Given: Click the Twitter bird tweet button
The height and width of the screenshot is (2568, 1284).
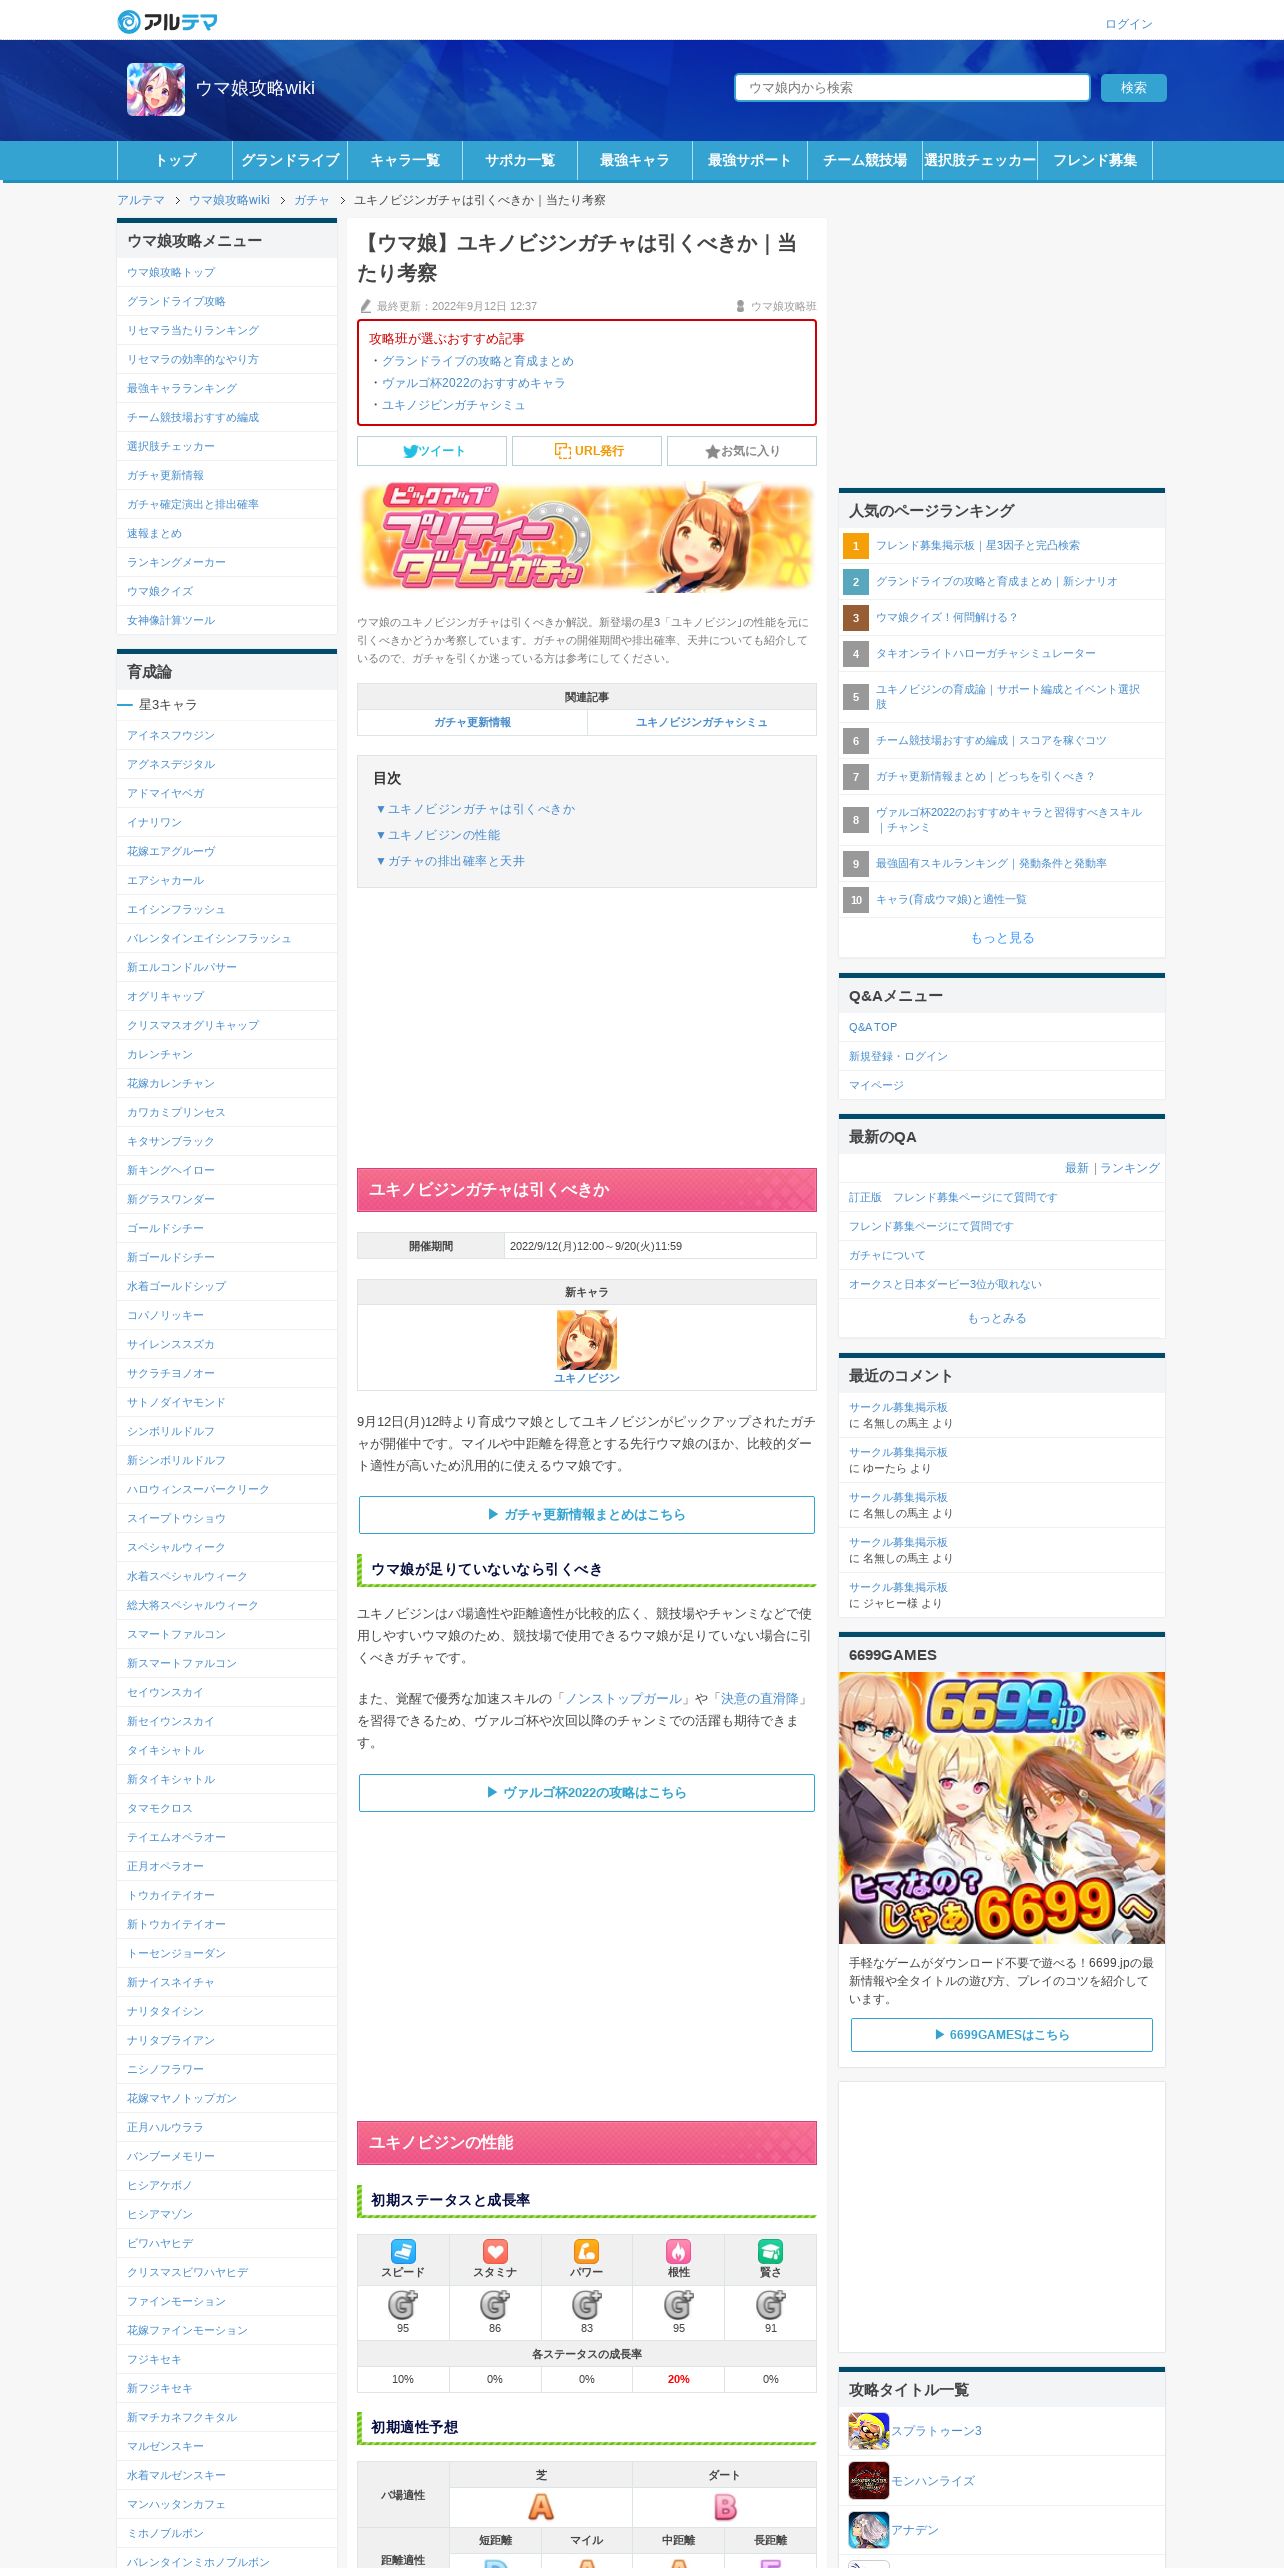Looking at the screenshot, I should point(432,451).
